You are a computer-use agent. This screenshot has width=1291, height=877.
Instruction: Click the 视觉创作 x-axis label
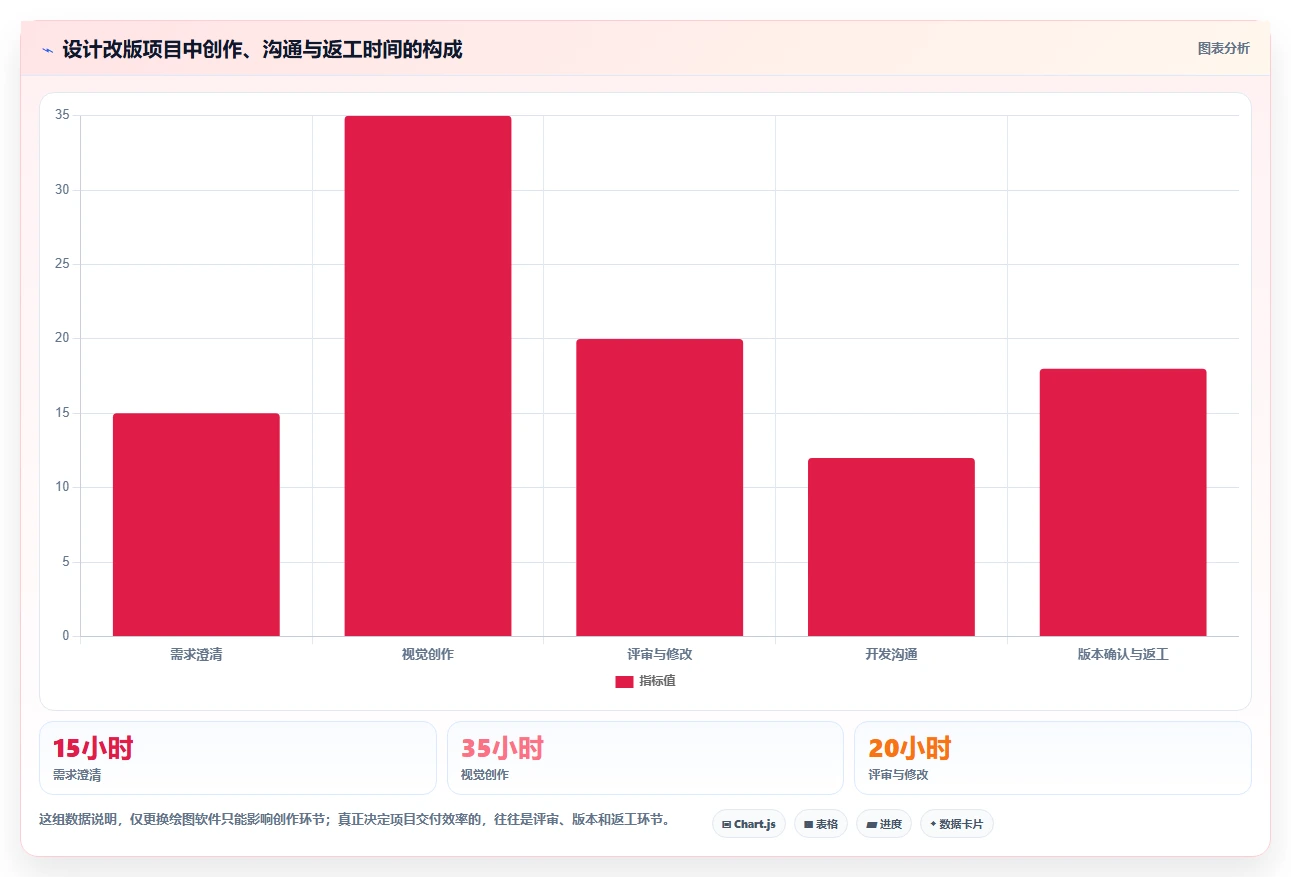pos(428,655)
